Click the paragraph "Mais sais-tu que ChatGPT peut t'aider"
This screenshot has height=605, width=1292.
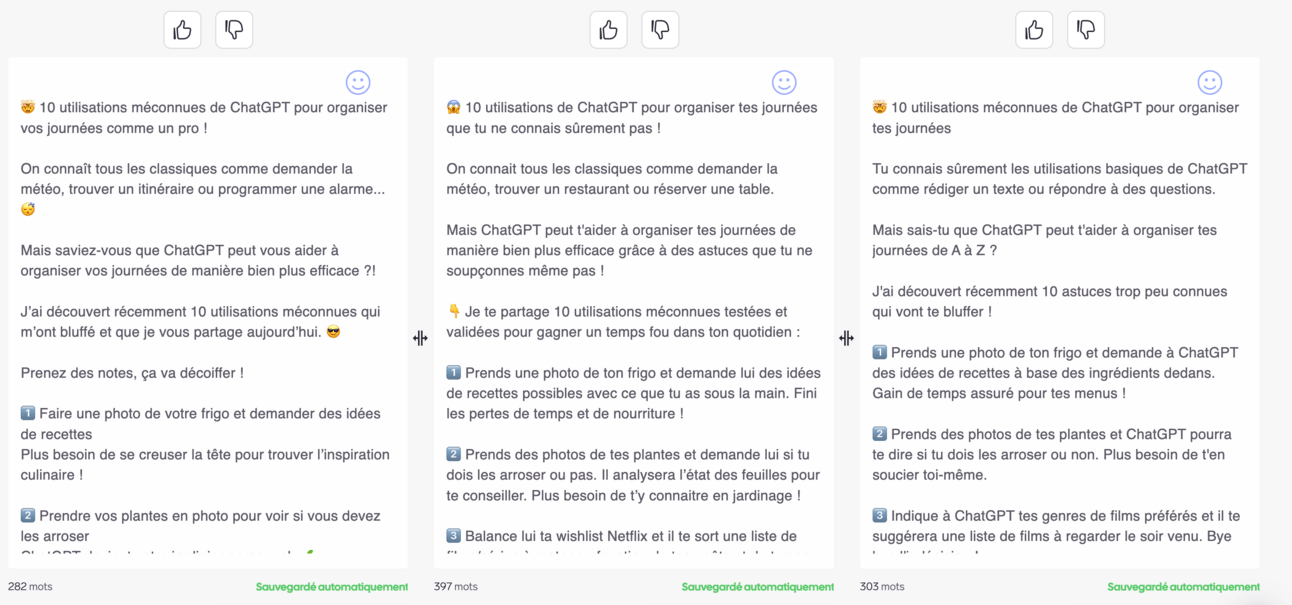tap(1045, 240)
